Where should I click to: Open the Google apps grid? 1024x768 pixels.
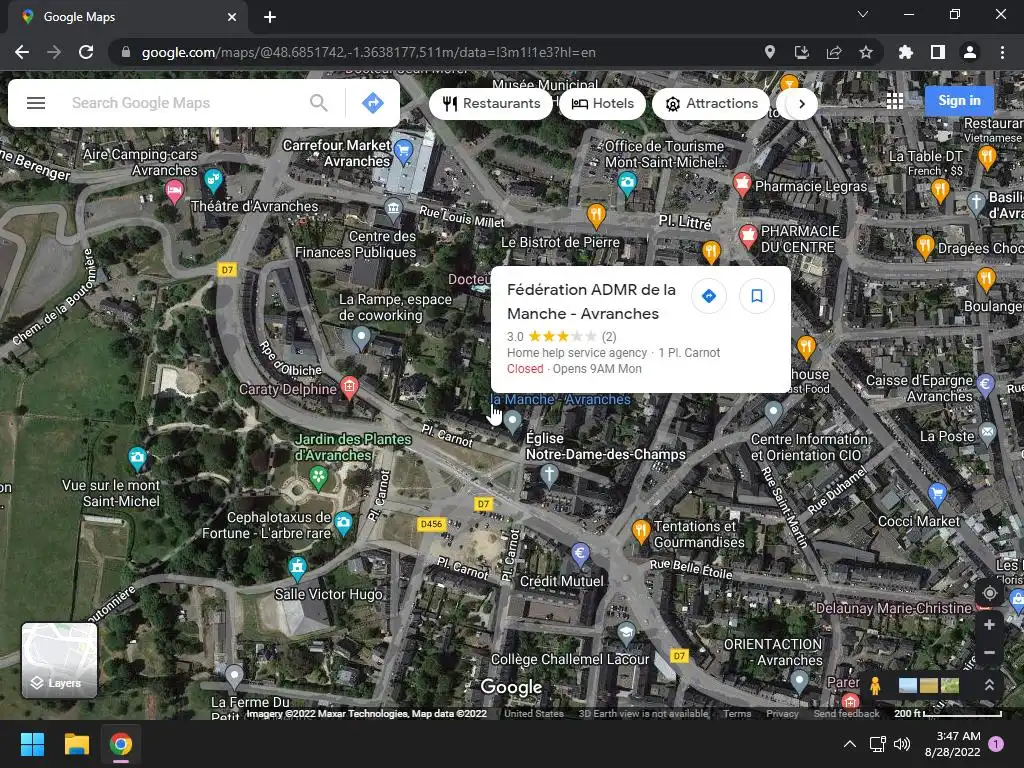(895, 101)
